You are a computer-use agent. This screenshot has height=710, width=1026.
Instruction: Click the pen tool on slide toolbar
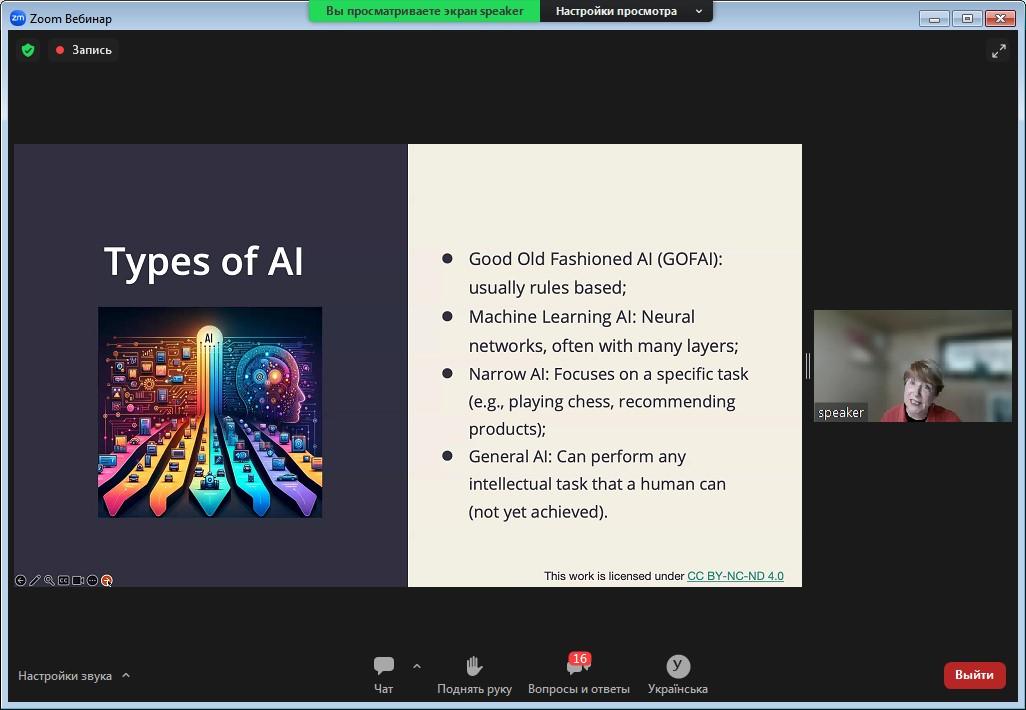35,580
